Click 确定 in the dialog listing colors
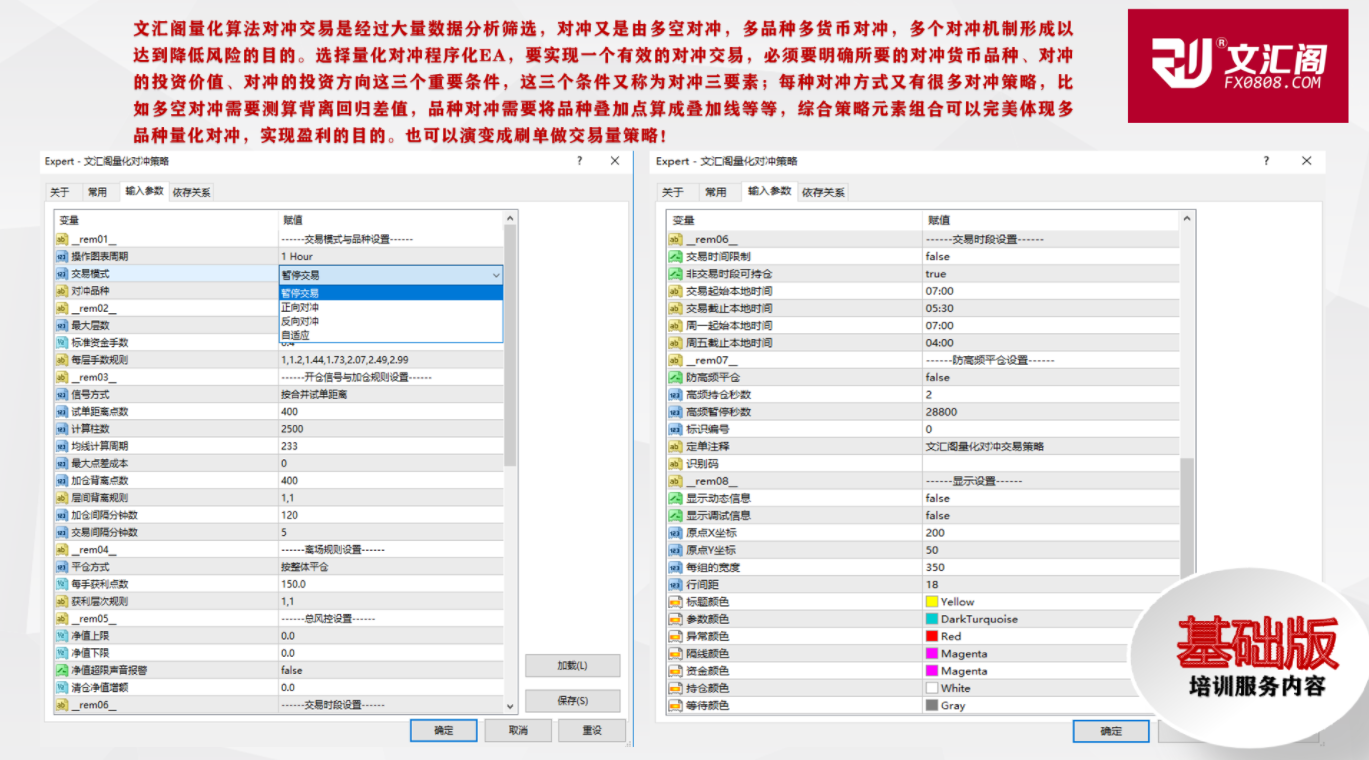Viewport: 1369px width, 760px height. click(1111, 731)
